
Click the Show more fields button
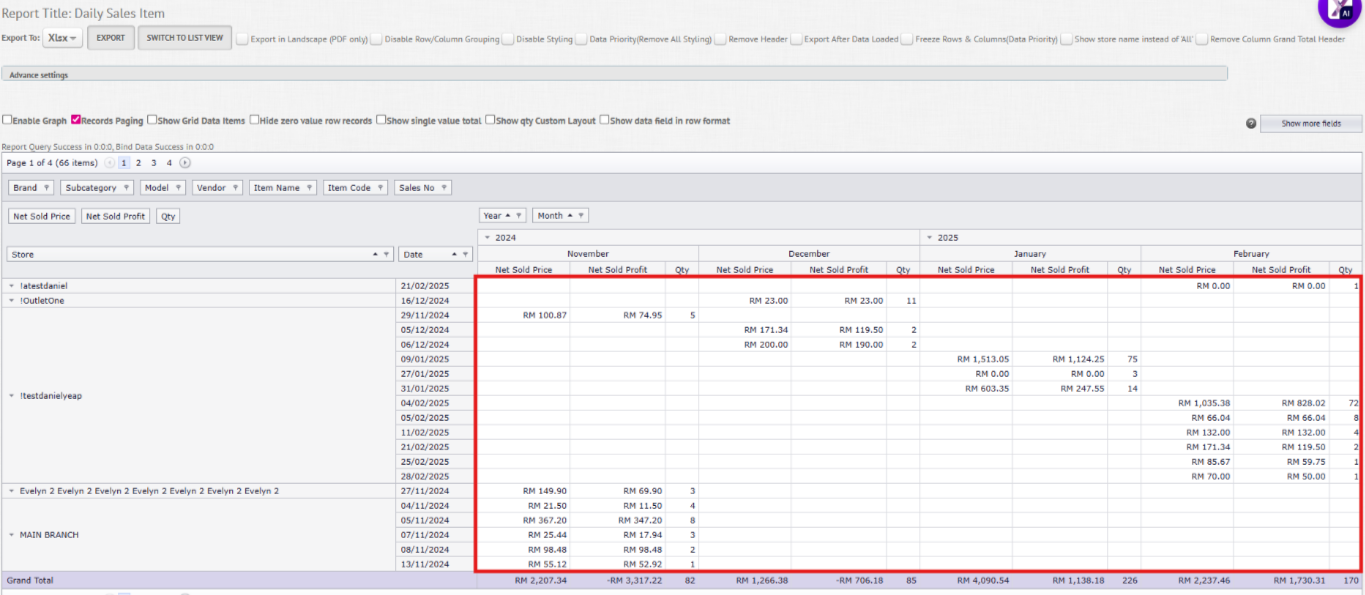point(1310,124)
